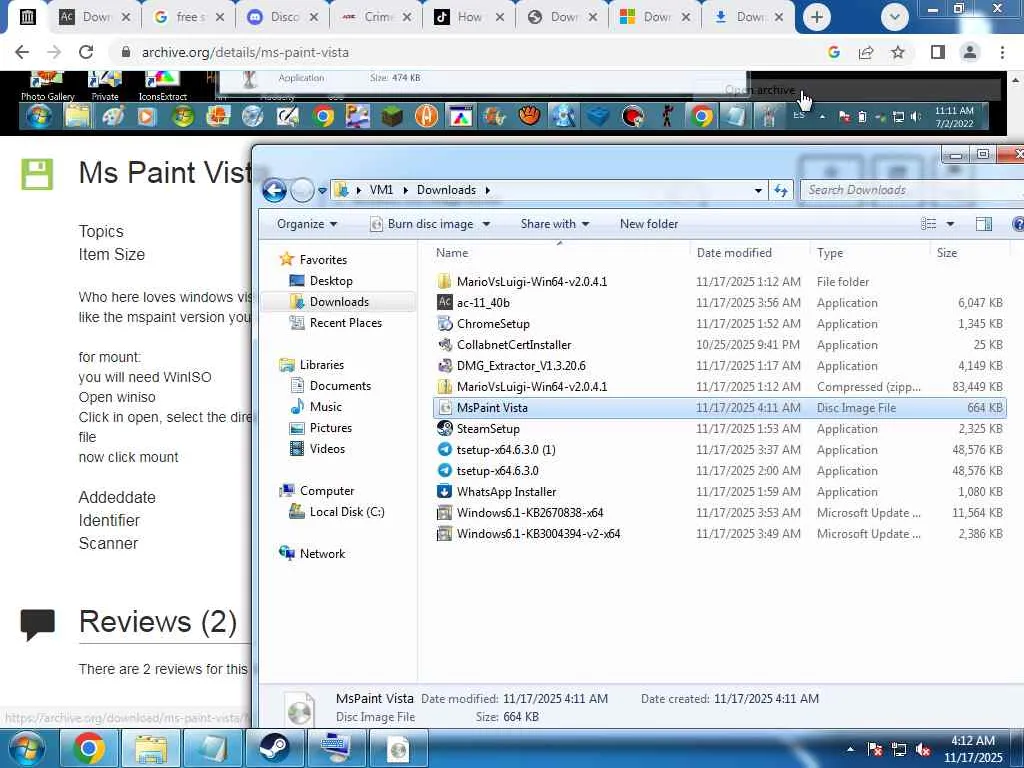1024x768 pixels.
Task: Open the Burn disc image dropdown arrow
Action: click(x=486, y=224)
